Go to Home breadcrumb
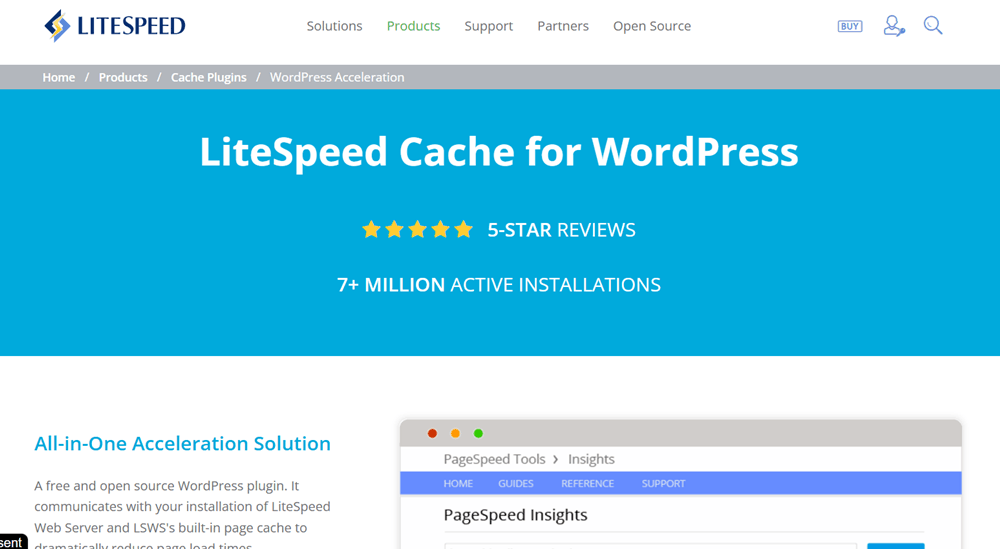 point(59,77)
